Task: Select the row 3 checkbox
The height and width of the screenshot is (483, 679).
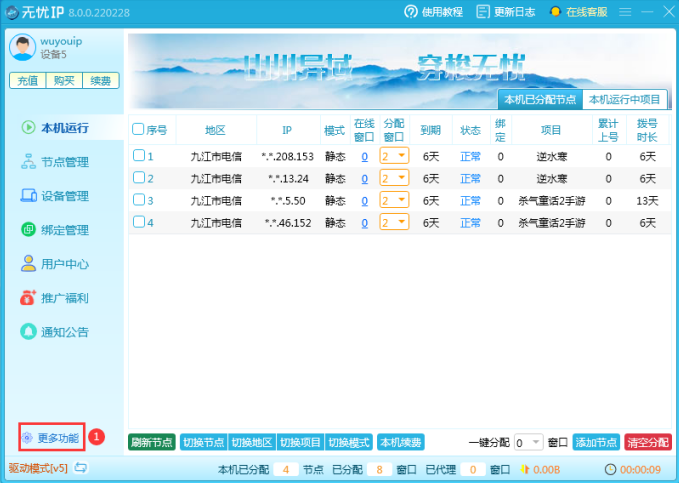Action: 139,200
